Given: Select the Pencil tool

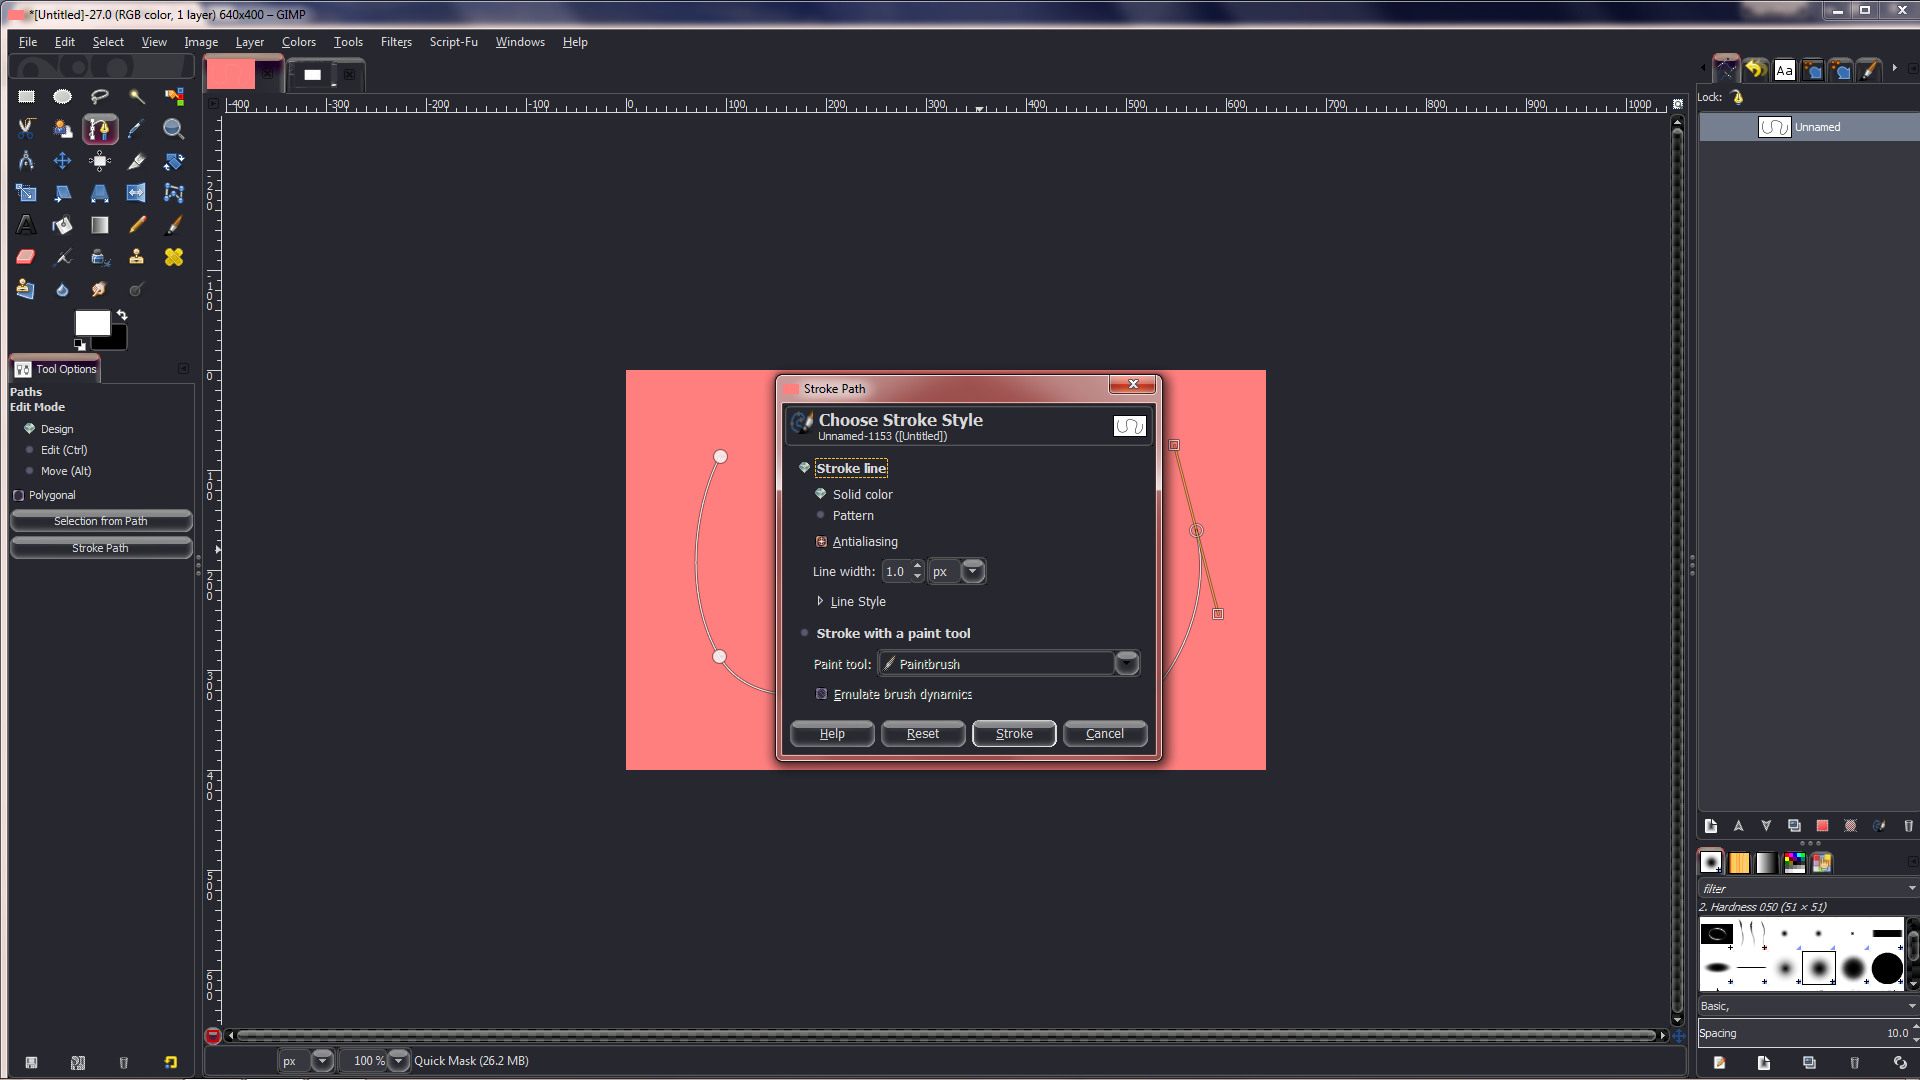Looking at the screenshot, I should point(137,225).
